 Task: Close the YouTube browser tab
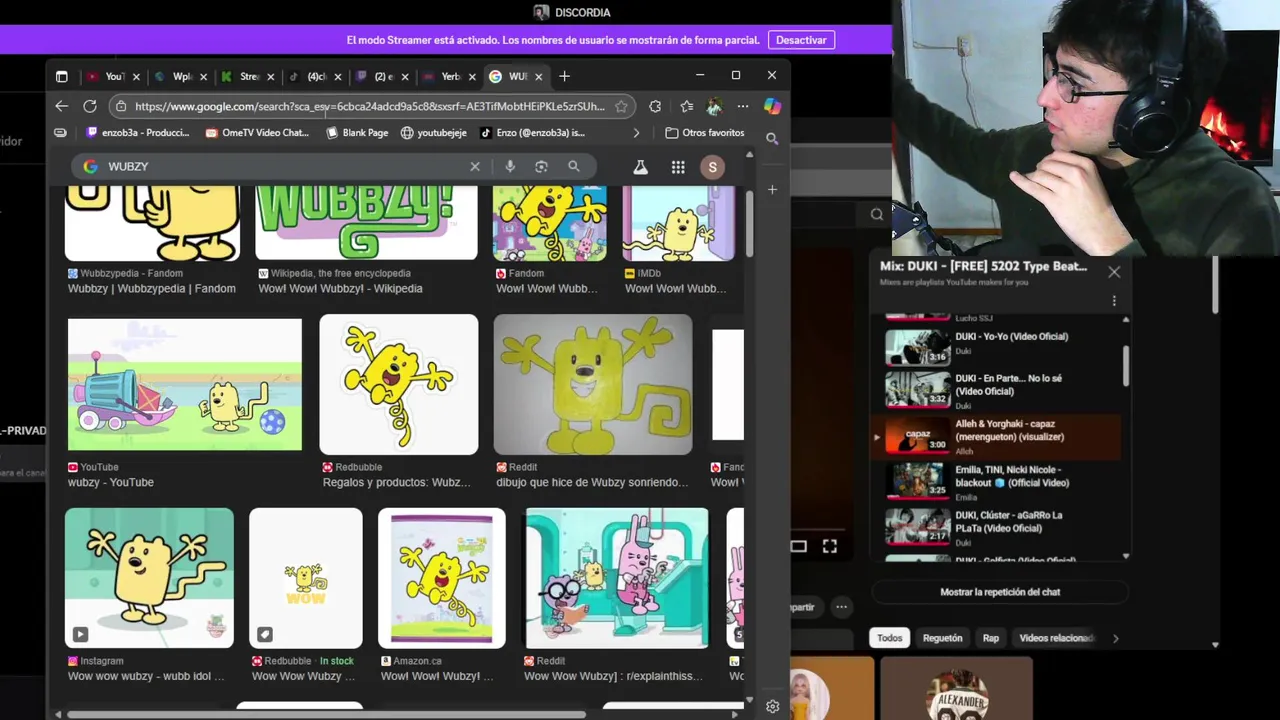(136, 76)
